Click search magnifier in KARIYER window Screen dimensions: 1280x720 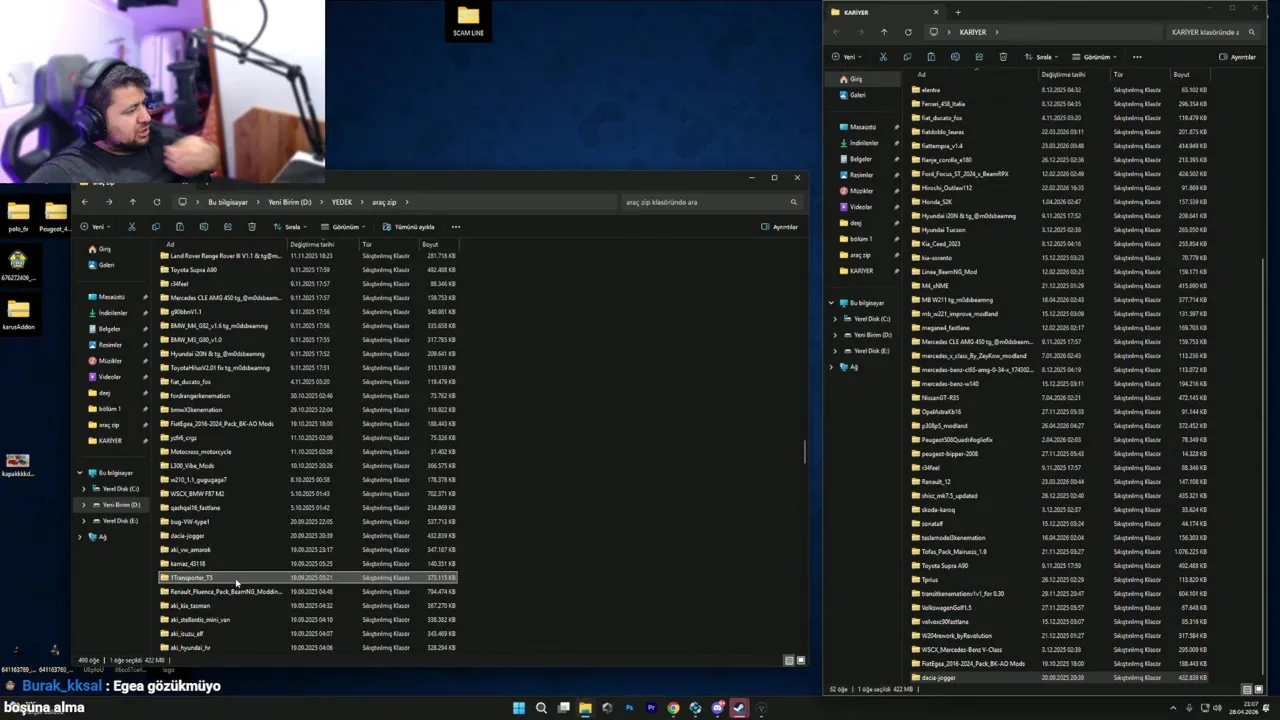(x=1251, y=32)
